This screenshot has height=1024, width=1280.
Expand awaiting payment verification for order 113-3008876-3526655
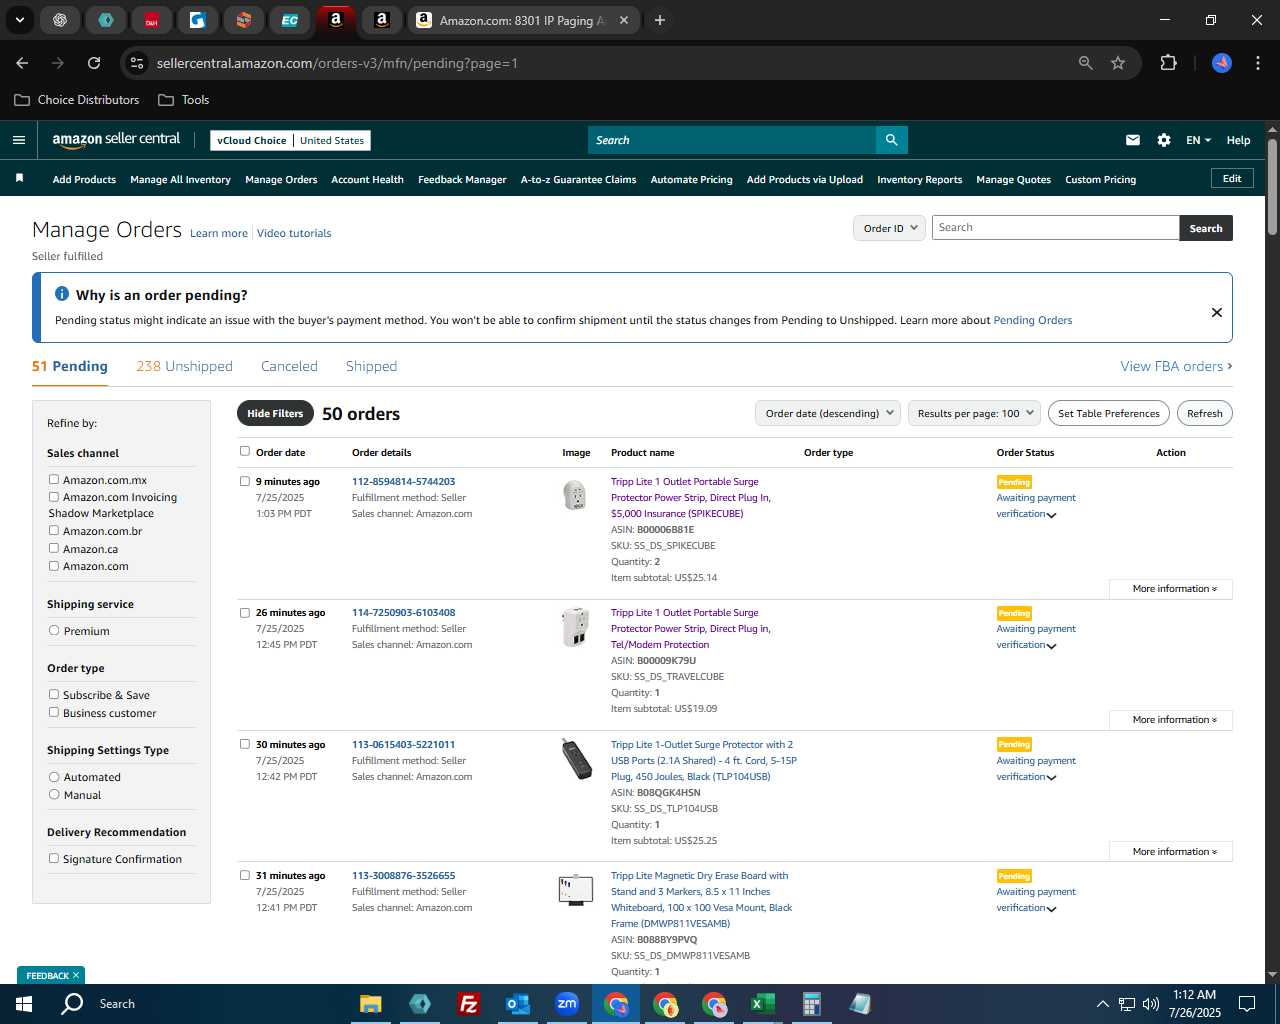pyautogui.click(x=1051, y=909)
